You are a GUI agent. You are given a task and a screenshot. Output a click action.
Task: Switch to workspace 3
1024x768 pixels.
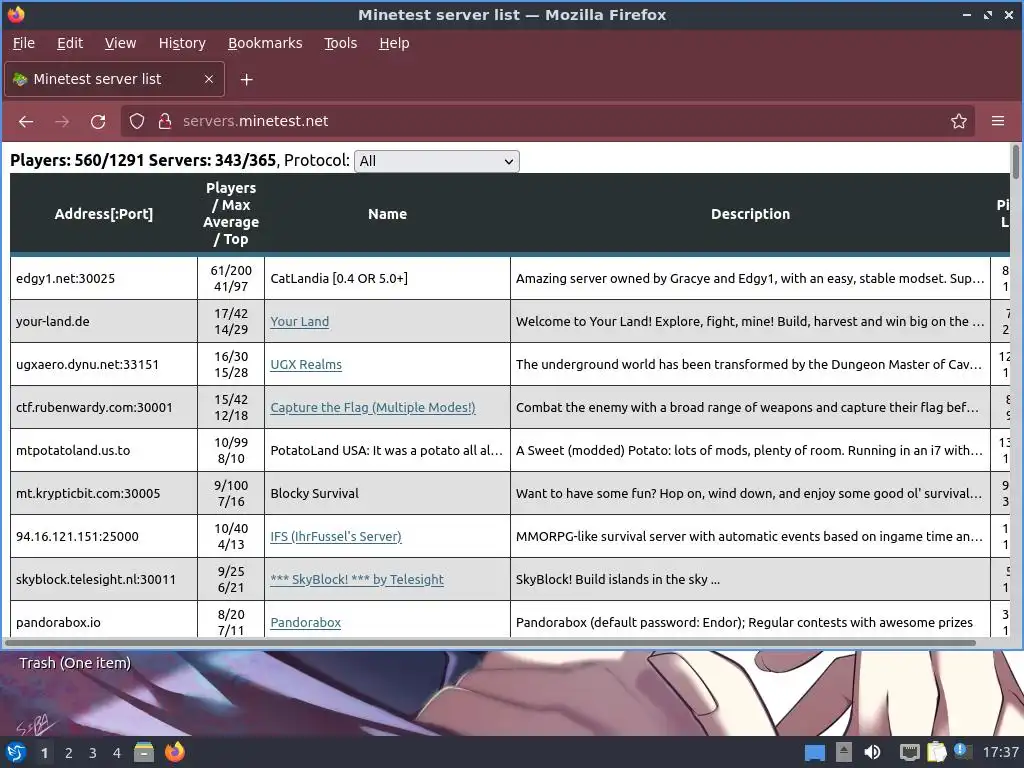pyautogui.click(x=93, y=753)
